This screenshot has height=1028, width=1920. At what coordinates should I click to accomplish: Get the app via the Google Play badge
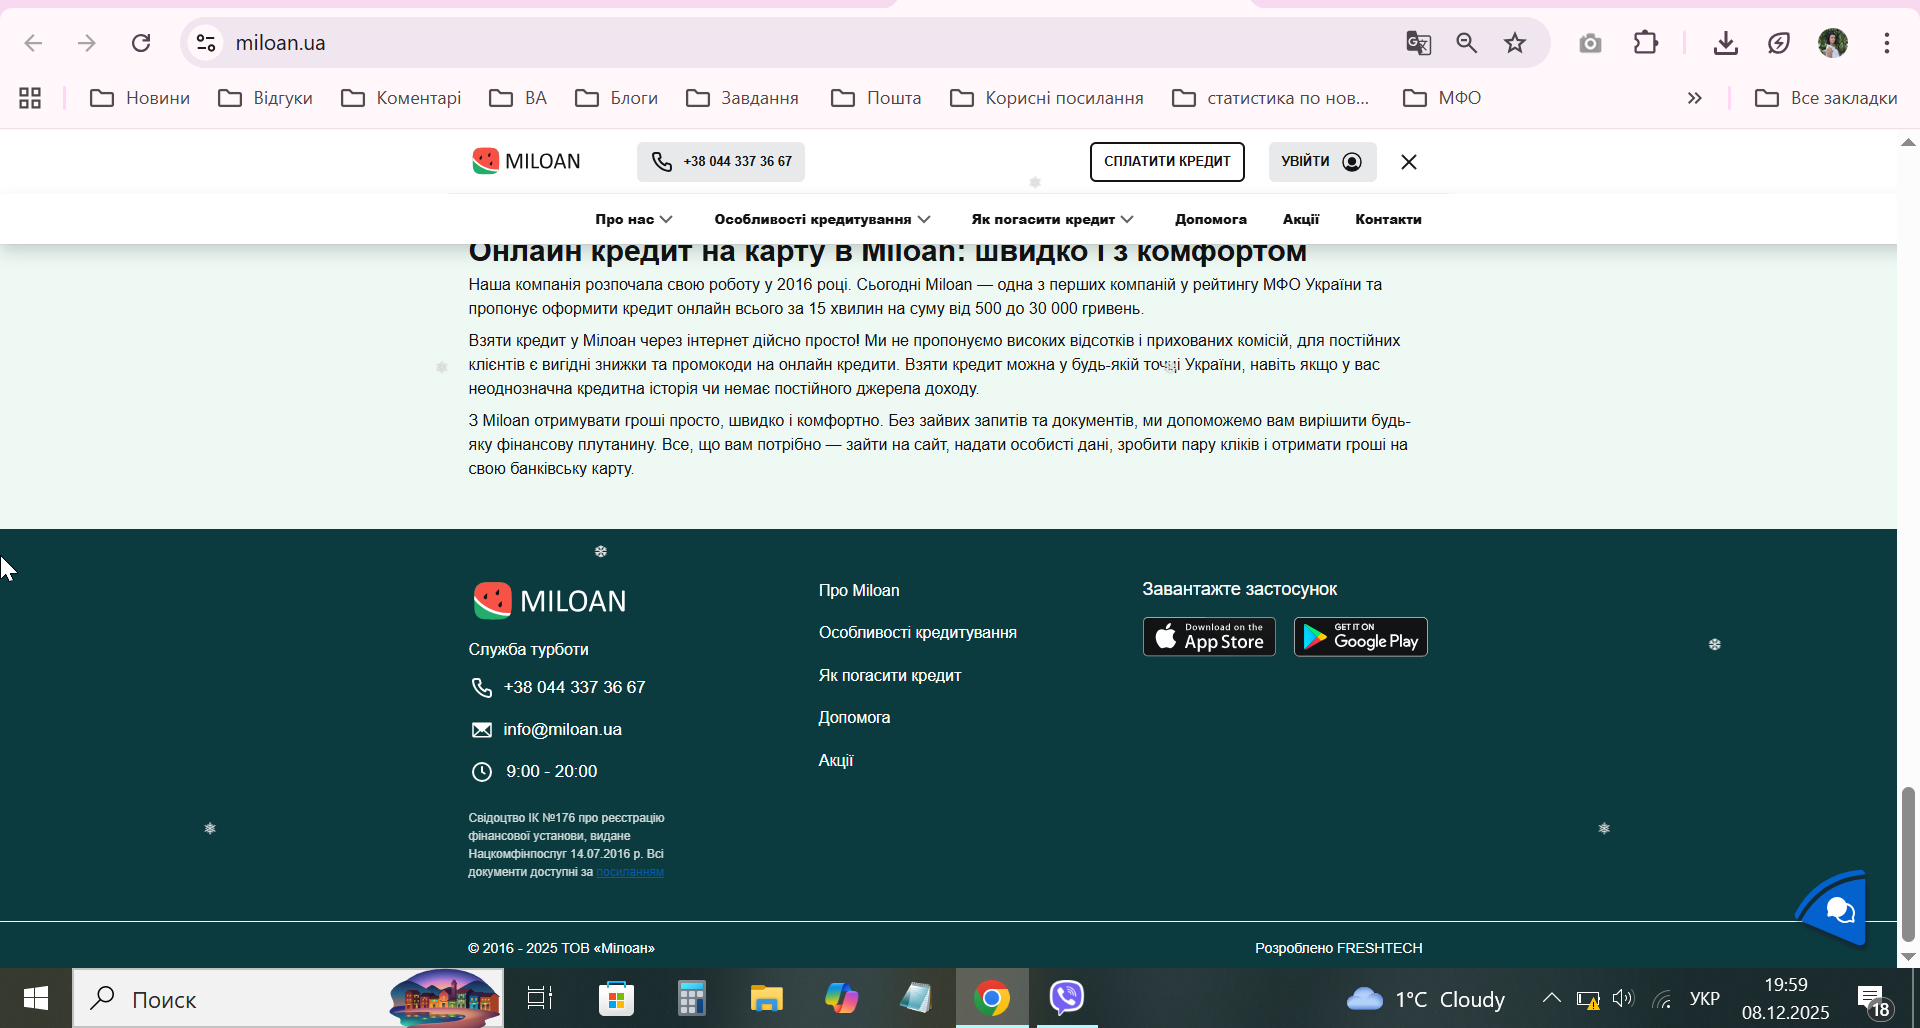coord(1361,637)
